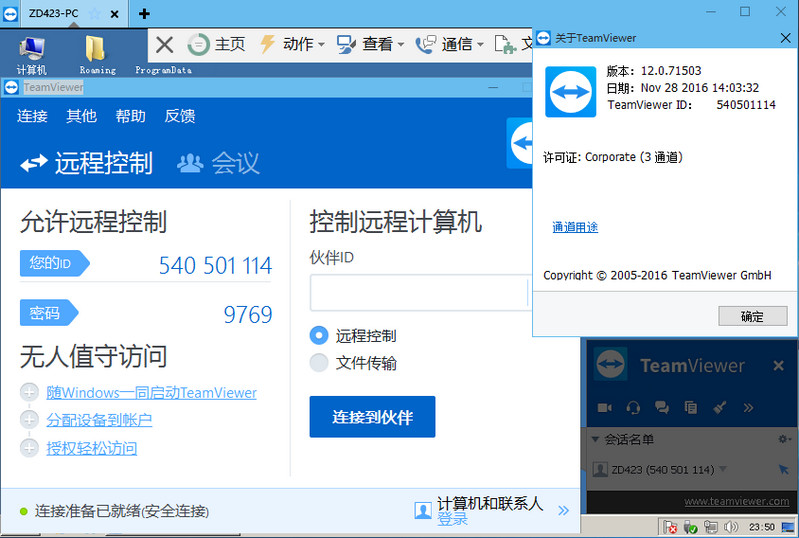Collapse the 会话名单 section

(595, 439)
